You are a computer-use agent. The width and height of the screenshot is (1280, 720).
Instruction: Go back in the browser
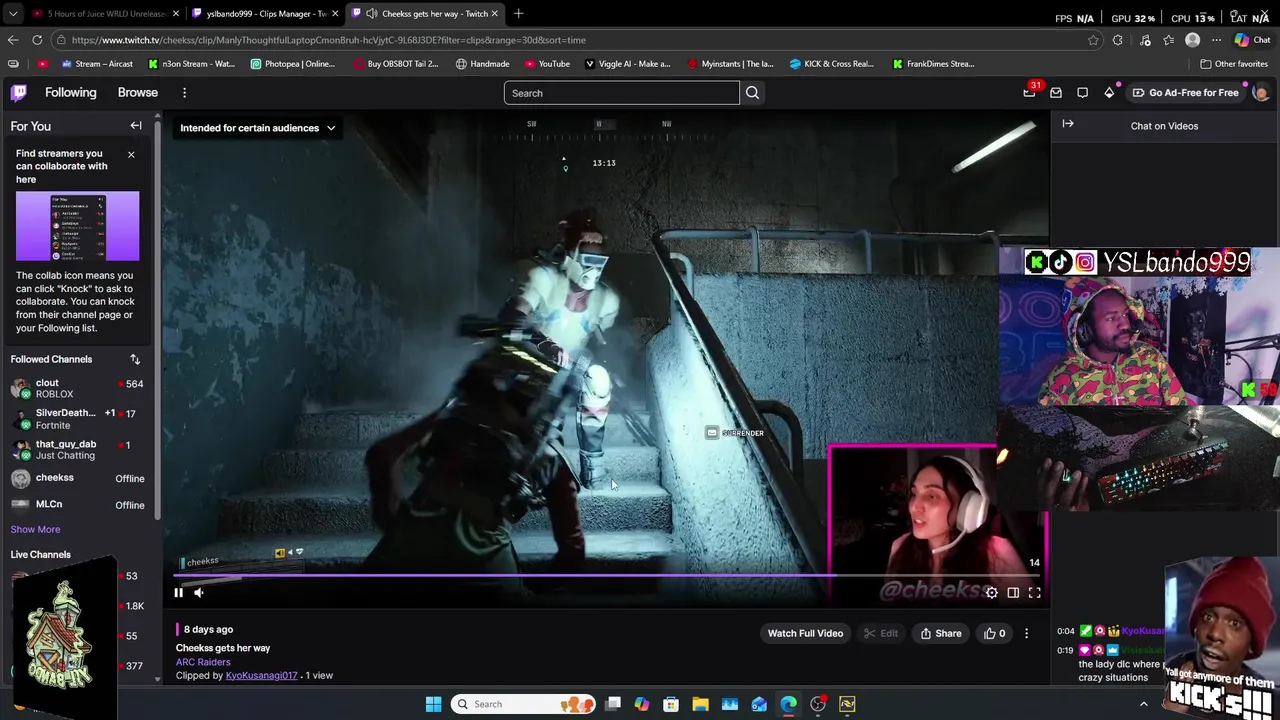point(12,40)
